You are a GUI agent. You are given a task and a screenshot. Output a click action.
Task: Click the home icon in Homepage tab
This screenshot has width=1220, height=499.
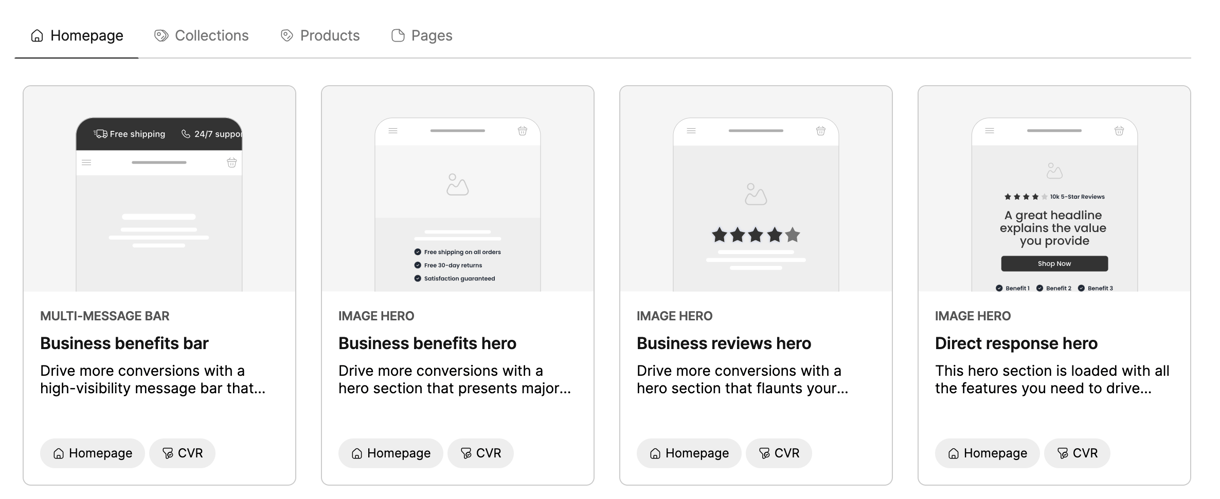[x=37, y=36]
